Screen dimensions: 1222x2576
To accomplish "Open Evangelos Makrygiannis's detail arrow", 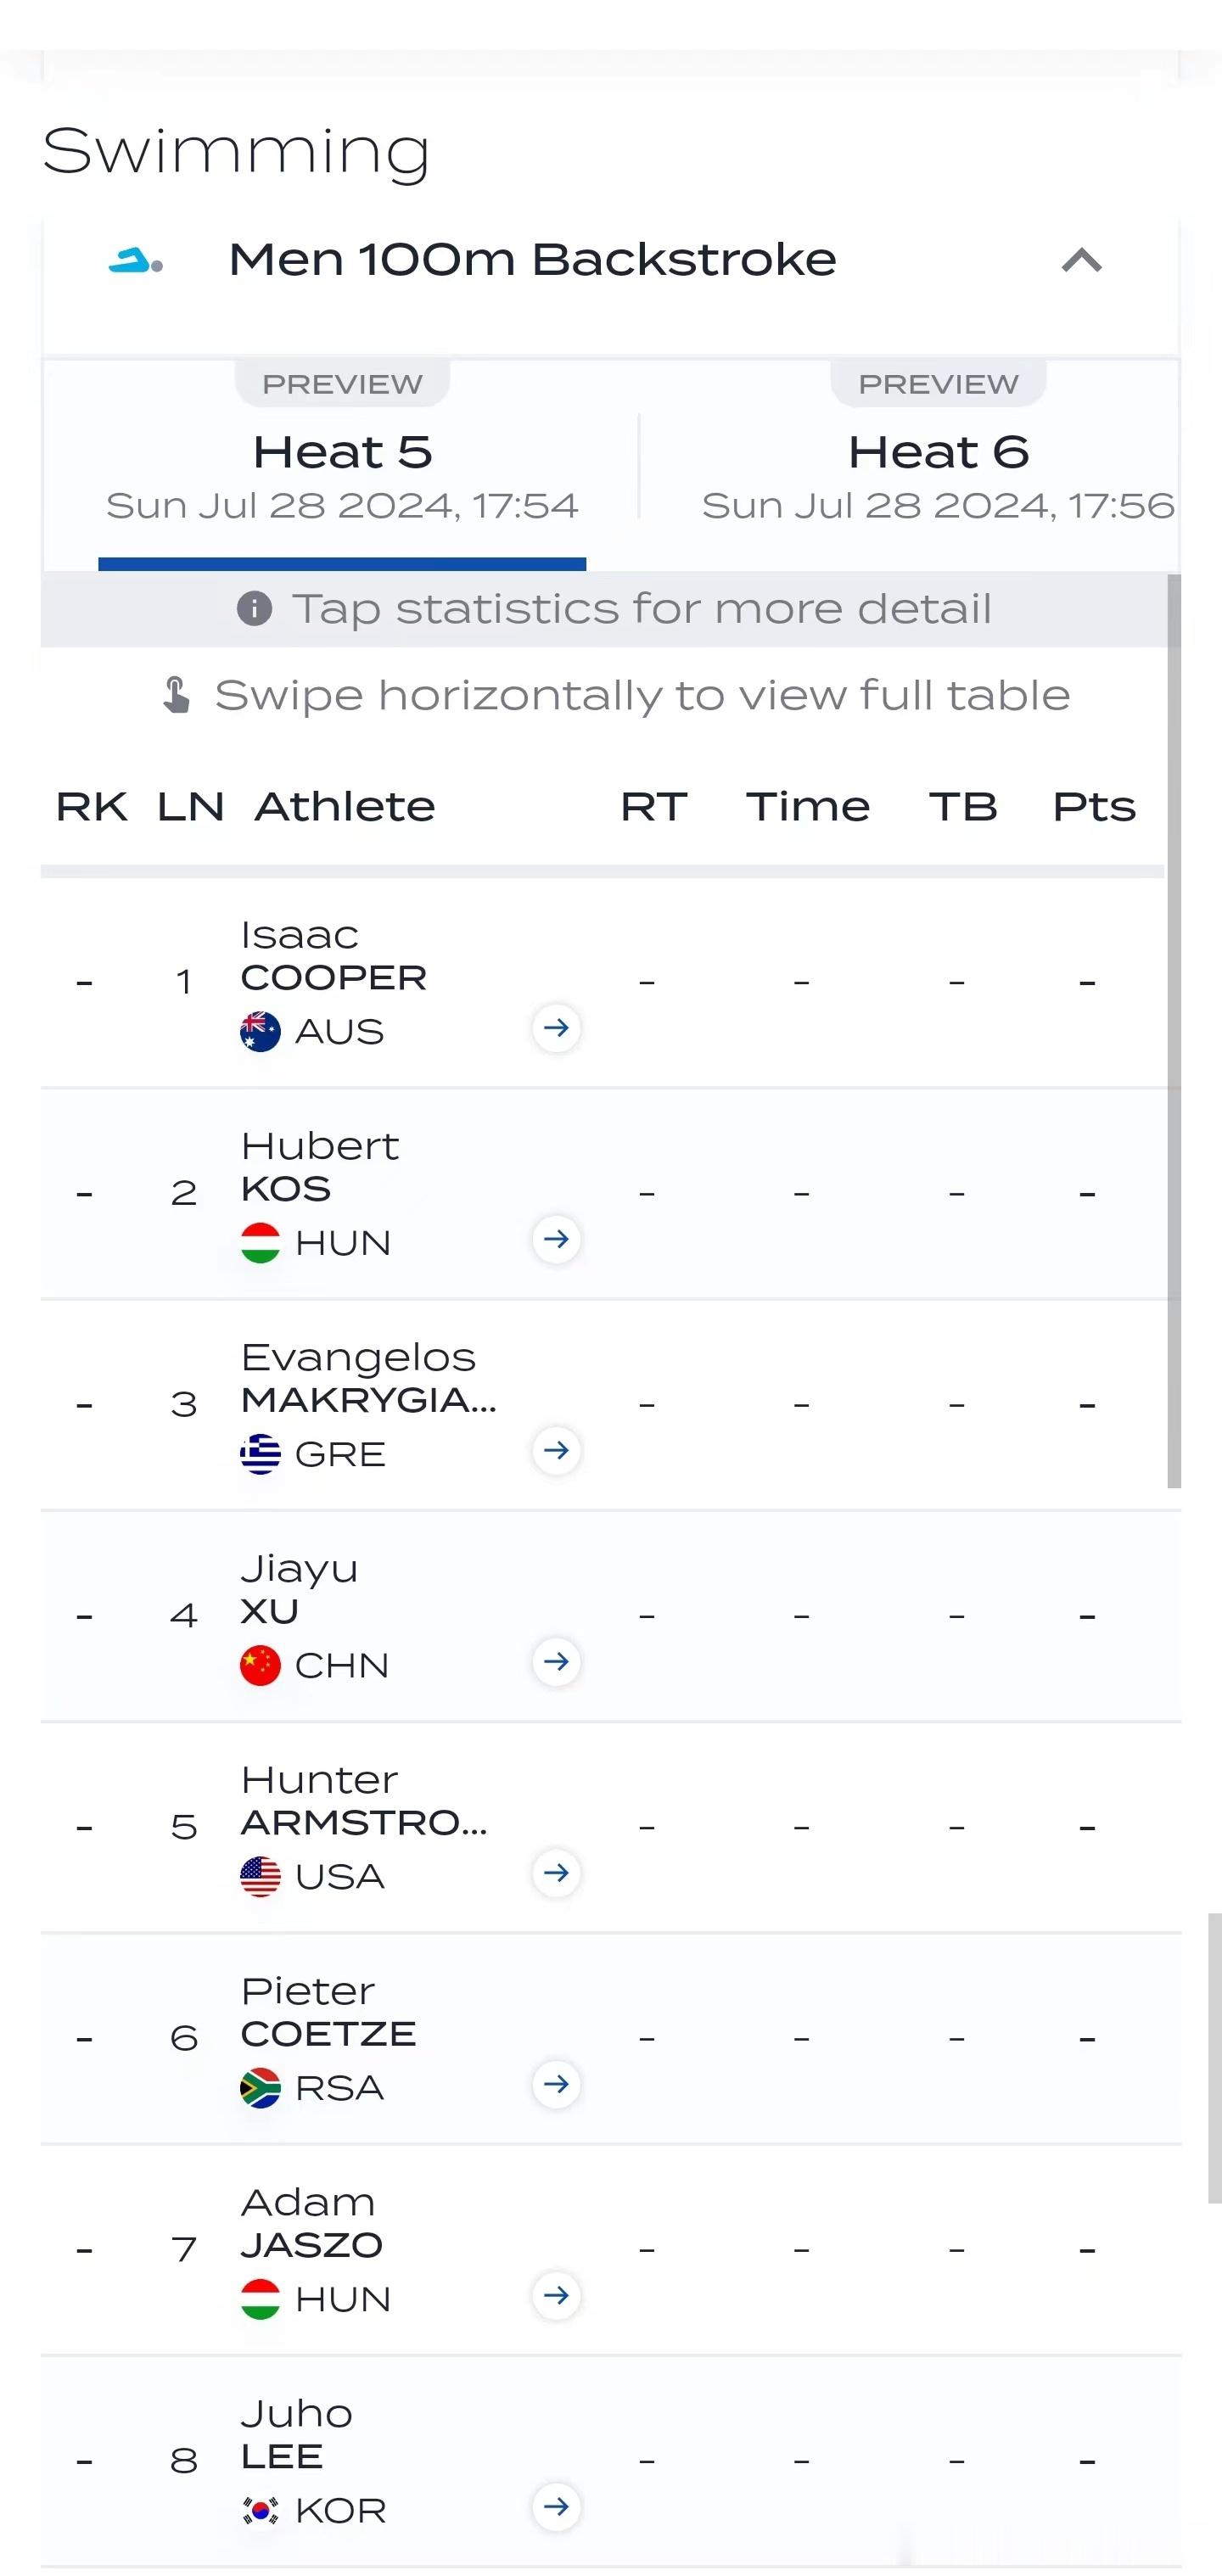I will point(556,1450).
